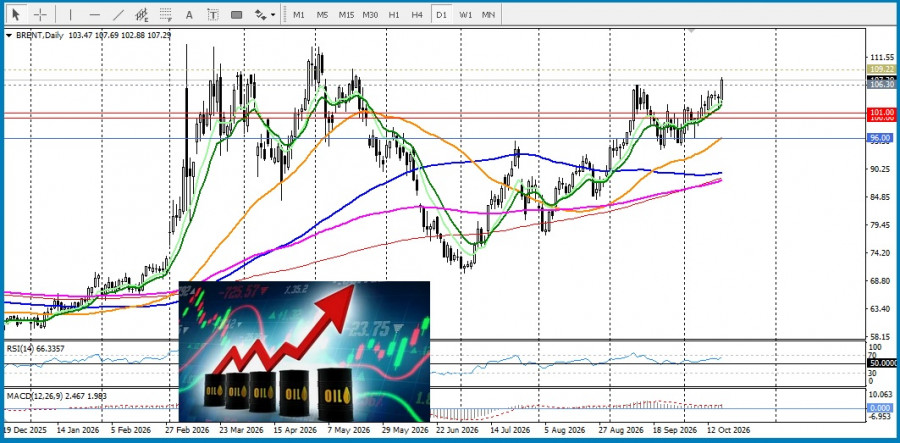The width and height of the screenshot is (900, 443).
Task: Click the 22 Jun 2026 date label
Action: click(x=457, y=430)
